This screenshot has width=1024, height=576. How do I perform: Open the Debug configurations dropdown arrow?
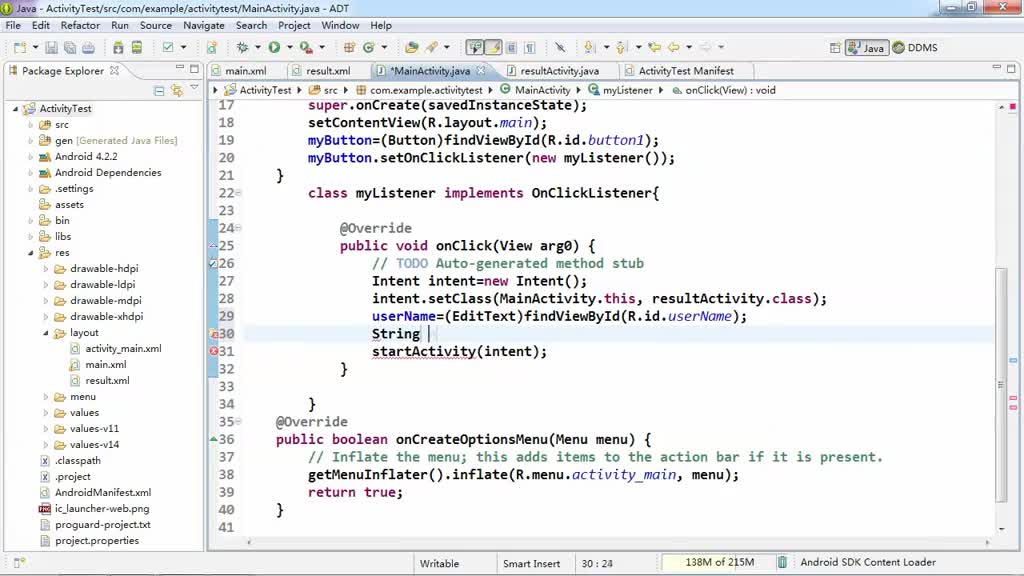click(258, 48)
